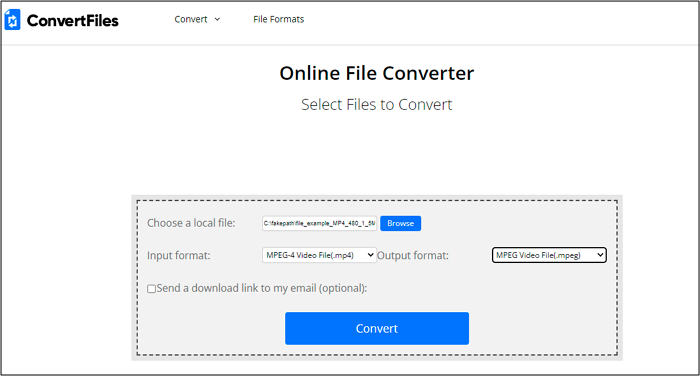Go to File Formats page
The width and height of the screenshot is (700, 376).
[279, 19]
